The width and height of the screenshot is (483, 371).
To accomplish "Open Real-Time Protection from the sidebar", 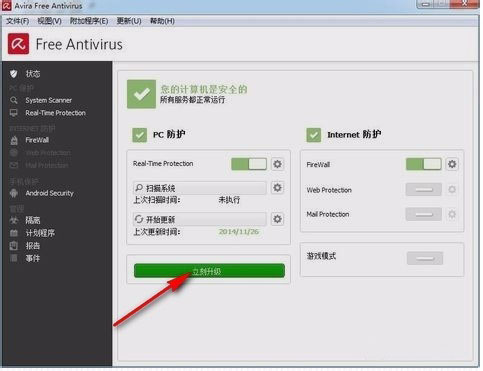I will [56, 113].
